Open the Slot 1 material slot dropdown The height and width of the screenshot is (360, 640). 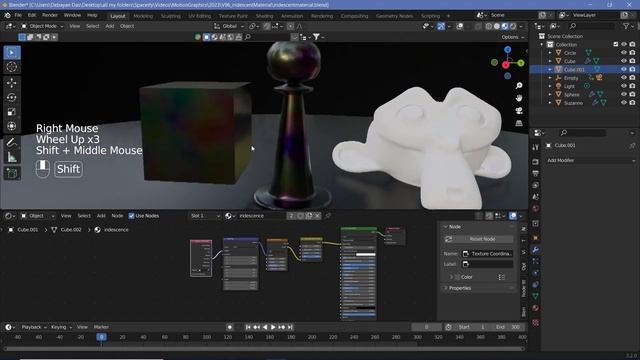coord(205,216)
